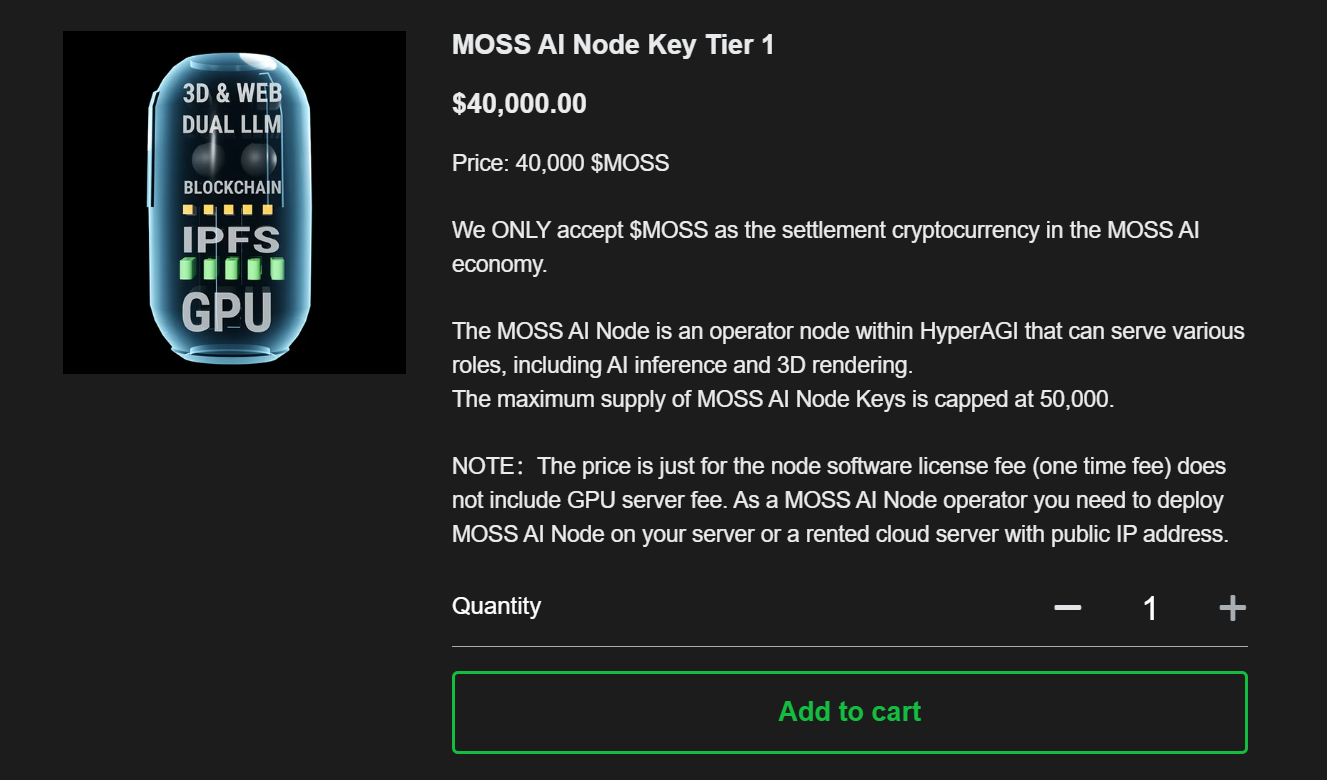Screen dimensions: 1327x780
Task: Click the GPU label in the product image
Action: (x=226, y=311)
